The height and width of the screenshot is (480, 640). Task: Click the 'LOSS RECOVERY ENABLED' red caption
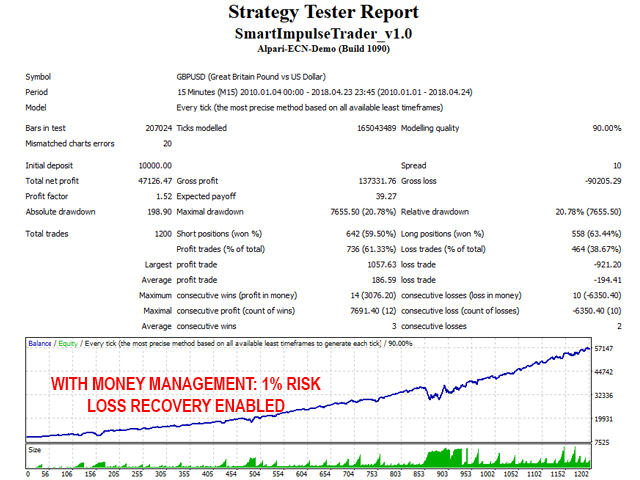(x=186, y=406)
